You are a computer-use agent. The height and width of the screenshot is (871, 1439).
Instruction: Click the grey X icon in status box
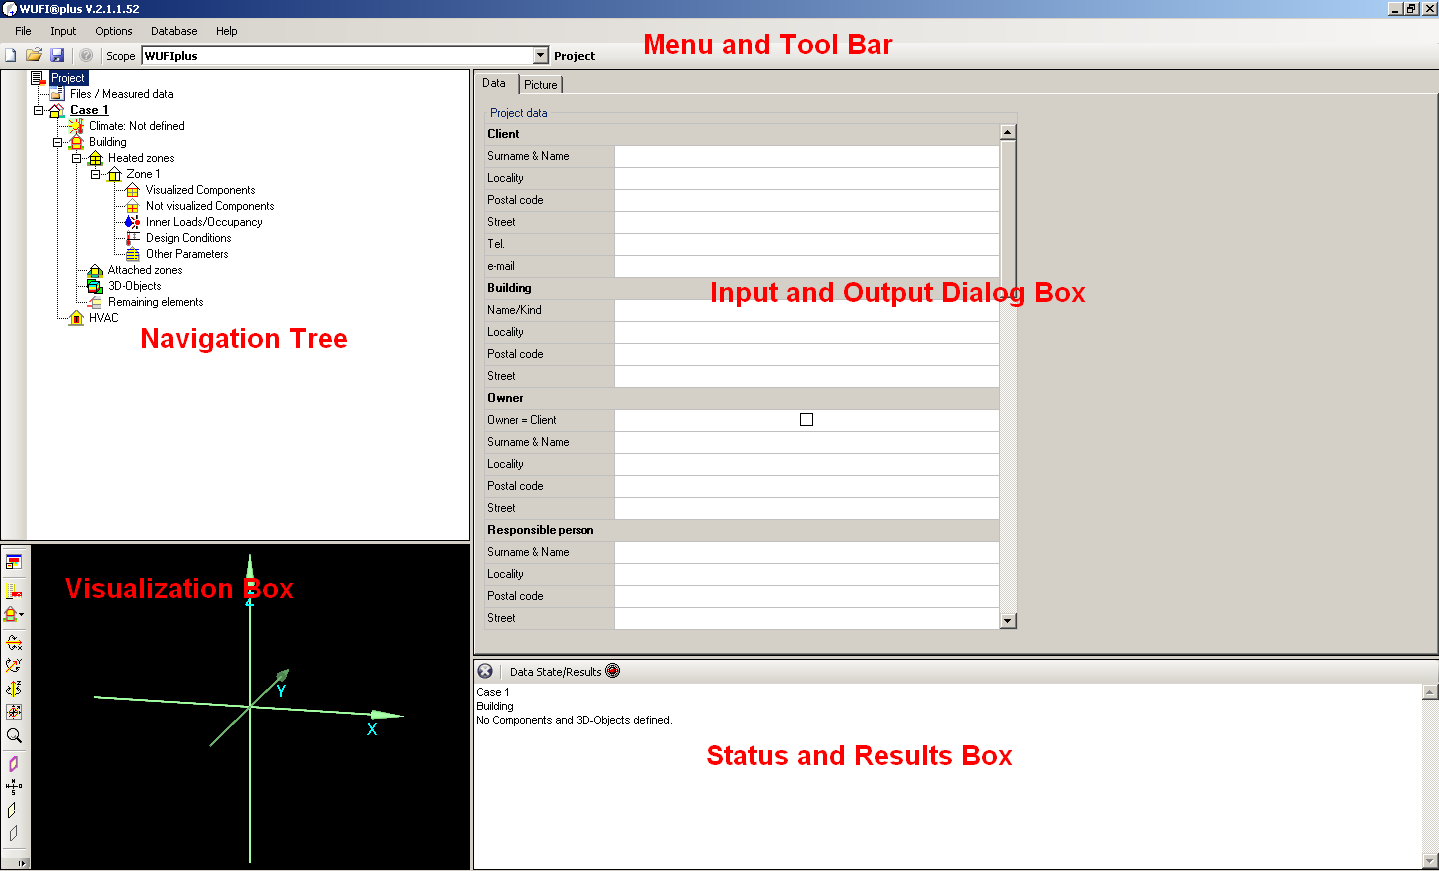pos(485,671)
